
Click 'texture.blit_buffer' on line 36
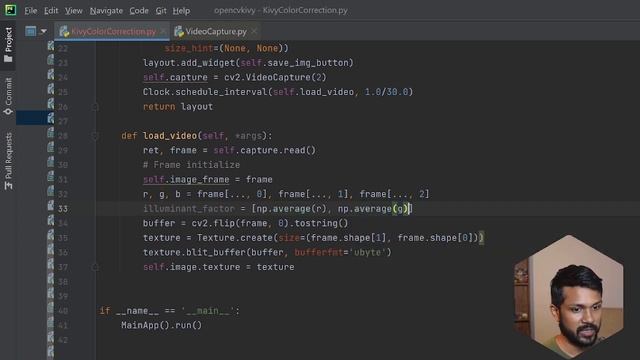(194, 253)
